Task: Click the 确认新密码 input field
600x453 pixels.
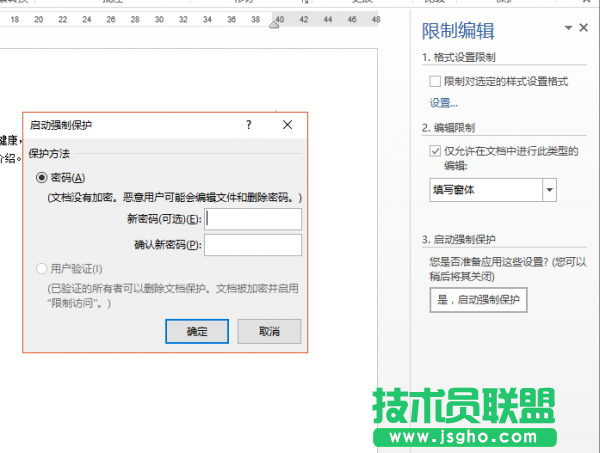Action: pos(253,245)
